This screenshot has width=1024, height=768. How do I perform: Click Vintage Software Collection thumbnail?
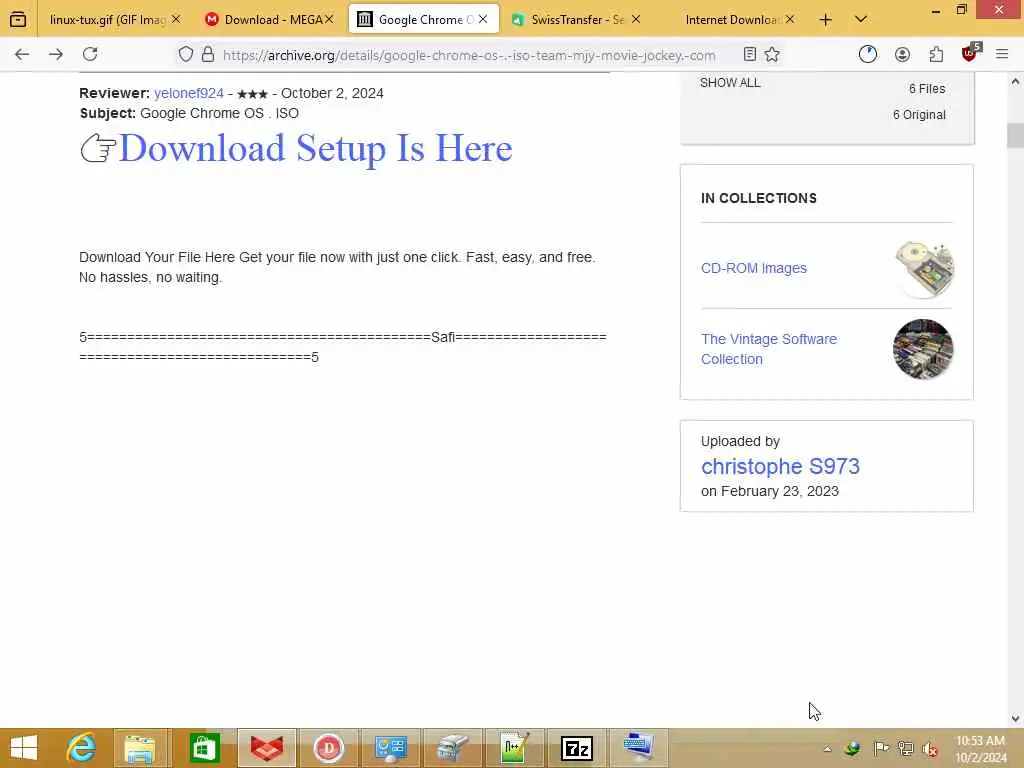(923, 349)
